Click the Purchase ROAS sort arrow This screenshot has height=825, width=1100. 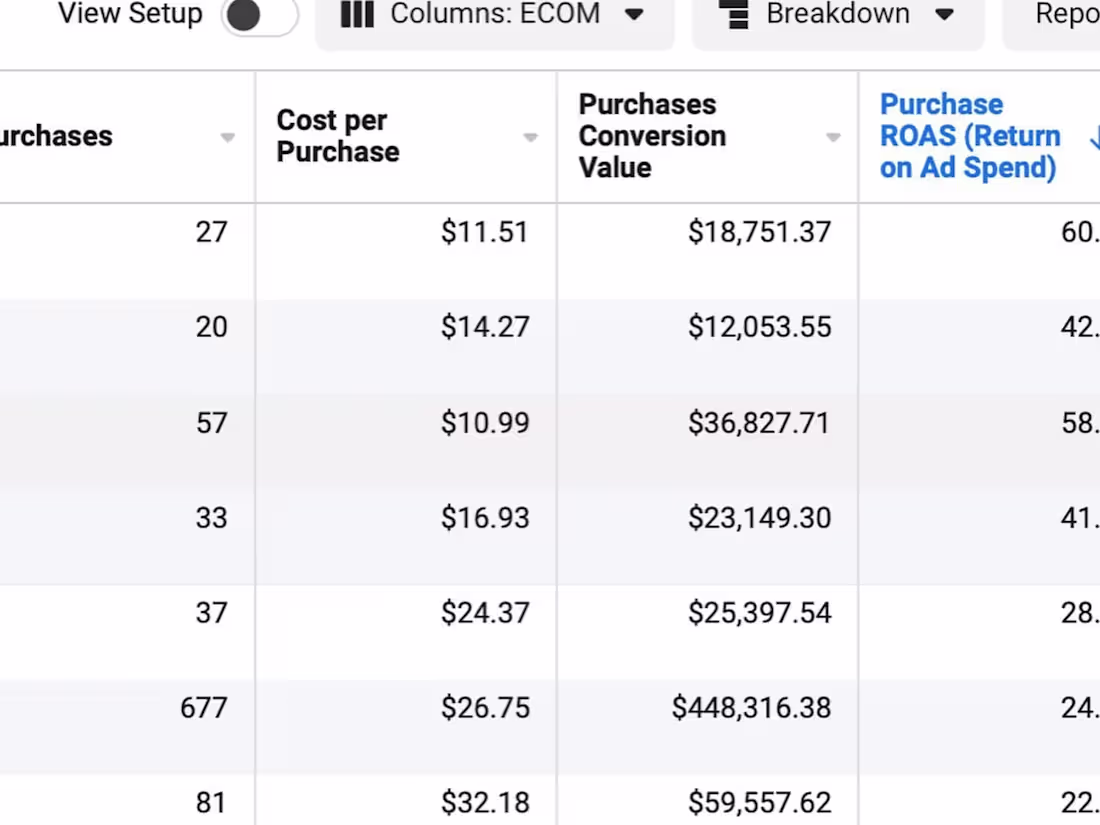(x=1094, y=139)
